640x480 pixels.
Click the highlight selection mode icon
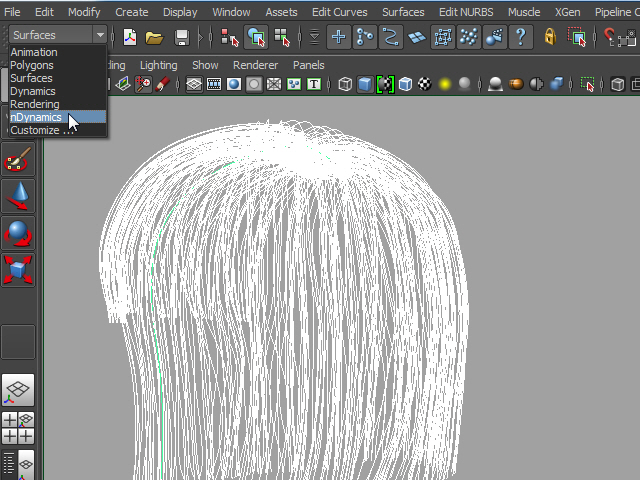[577, 37]
